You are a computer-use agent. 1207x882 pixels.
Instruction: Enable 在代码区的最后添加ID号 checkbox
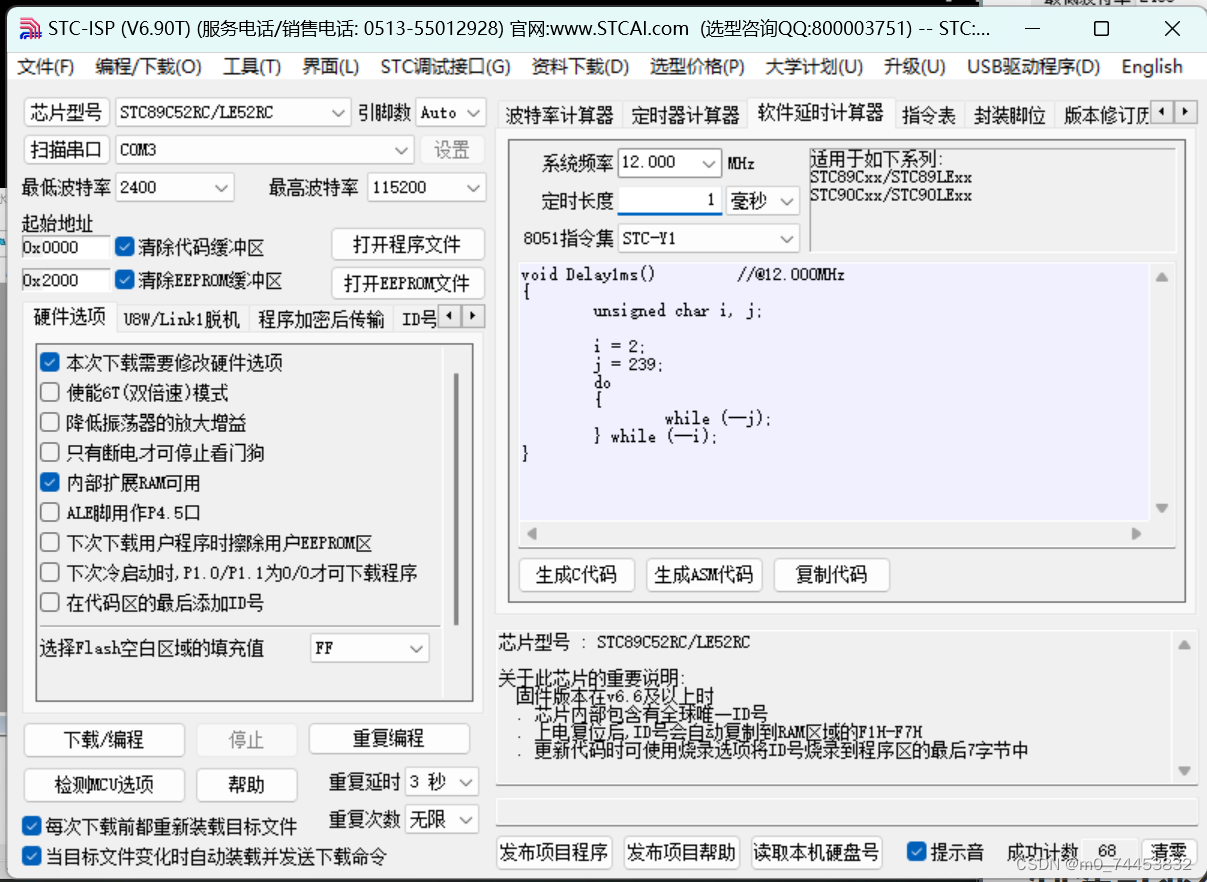[50, 603]
